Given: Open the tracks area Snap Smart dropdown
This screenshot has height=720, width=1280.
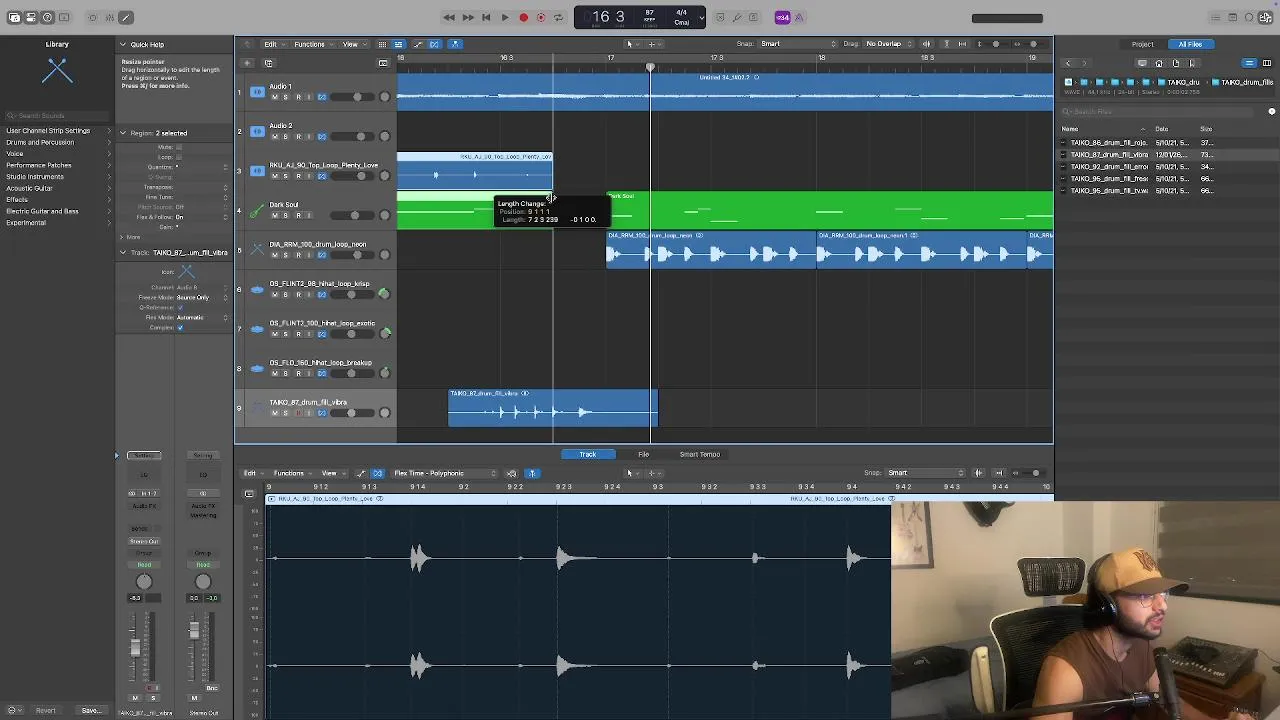Looking at the screenshot, I should point(798,44).
